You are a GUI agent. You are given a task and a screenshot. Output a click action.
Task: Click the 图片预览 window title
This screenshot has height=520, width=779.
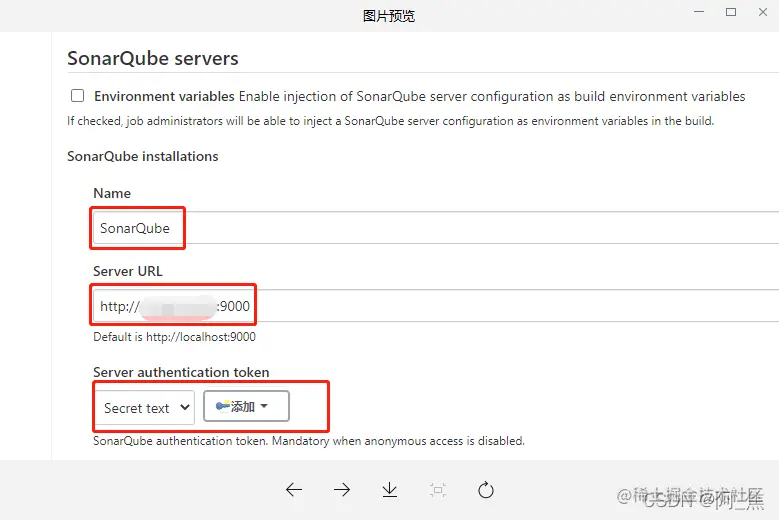click(389, 16)
